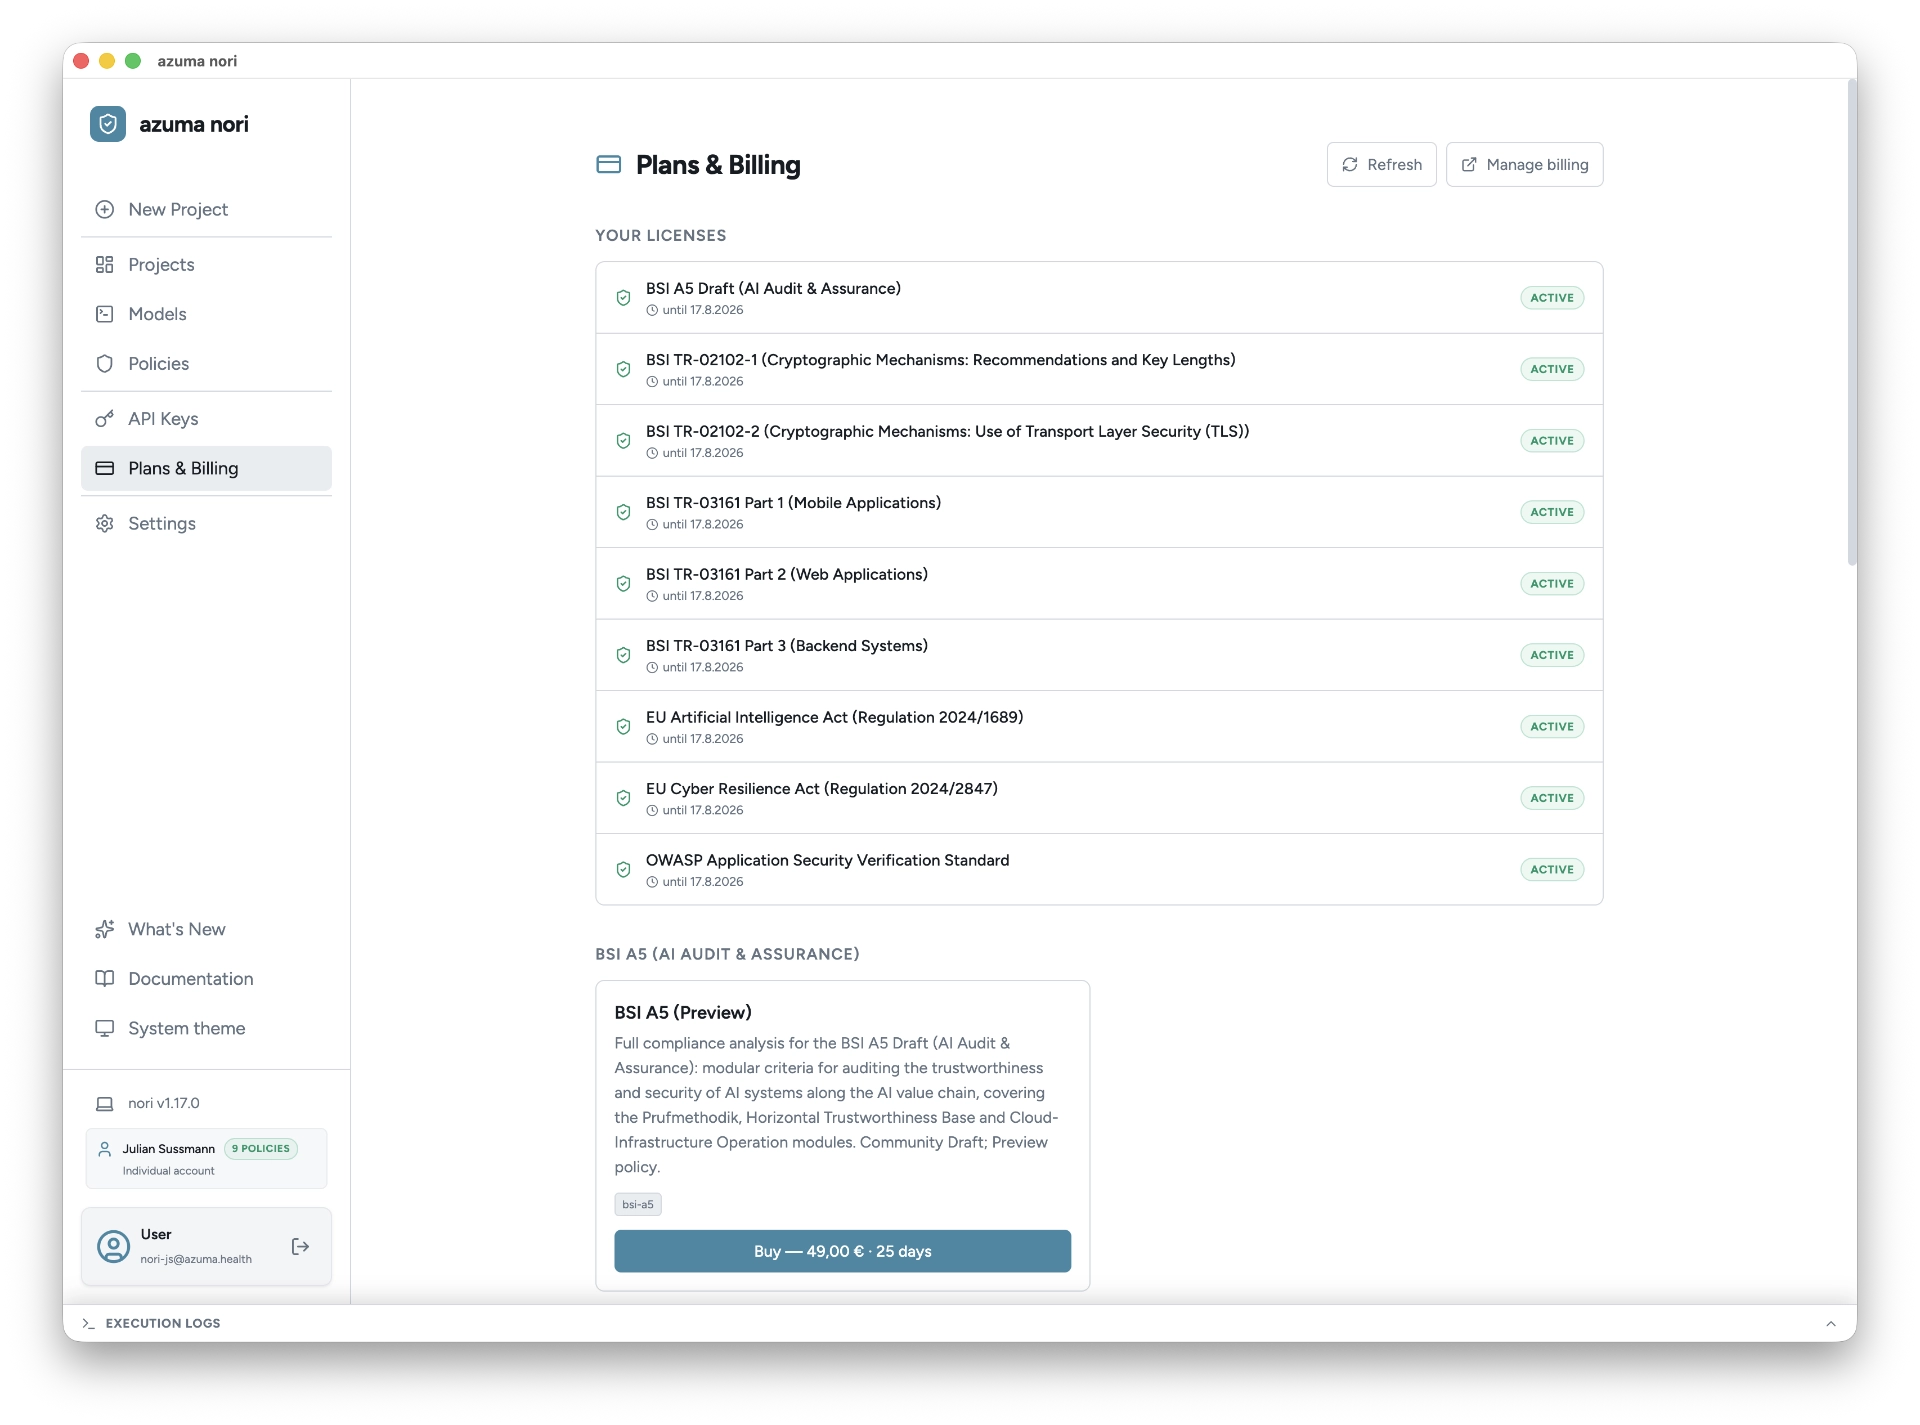The image size is (1920, 1425).
Task: Click the Refresh button
Action: [1381, 165]
